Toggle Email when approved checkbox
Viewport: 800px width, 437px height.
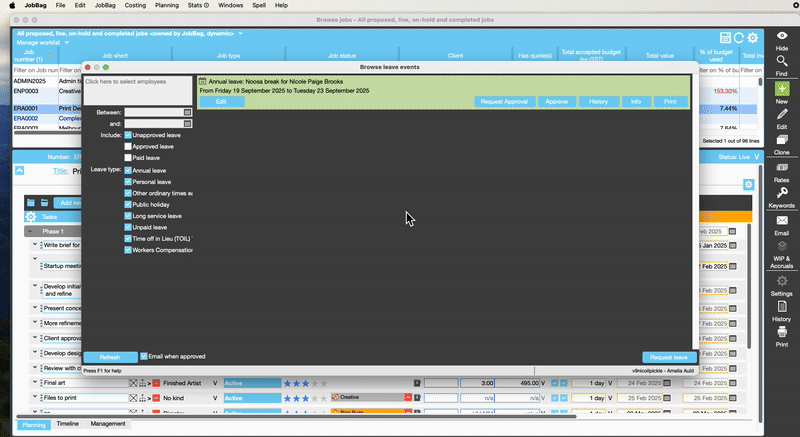(144, 356)
